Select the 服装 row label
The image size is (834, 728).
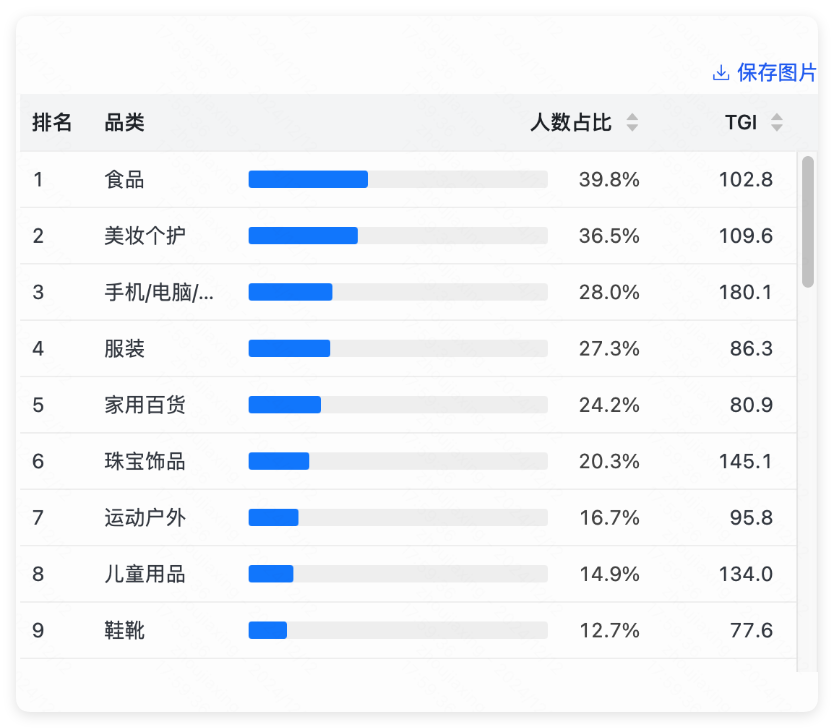point(124,349)
